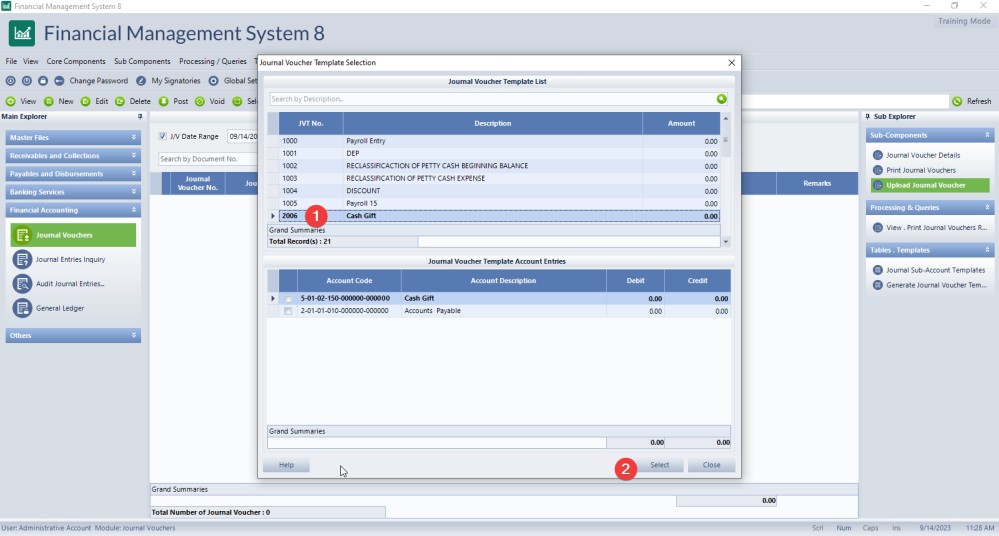Click the Refresh icon
This screenshot has height=536, width=999.
click(x=957, y=101)
